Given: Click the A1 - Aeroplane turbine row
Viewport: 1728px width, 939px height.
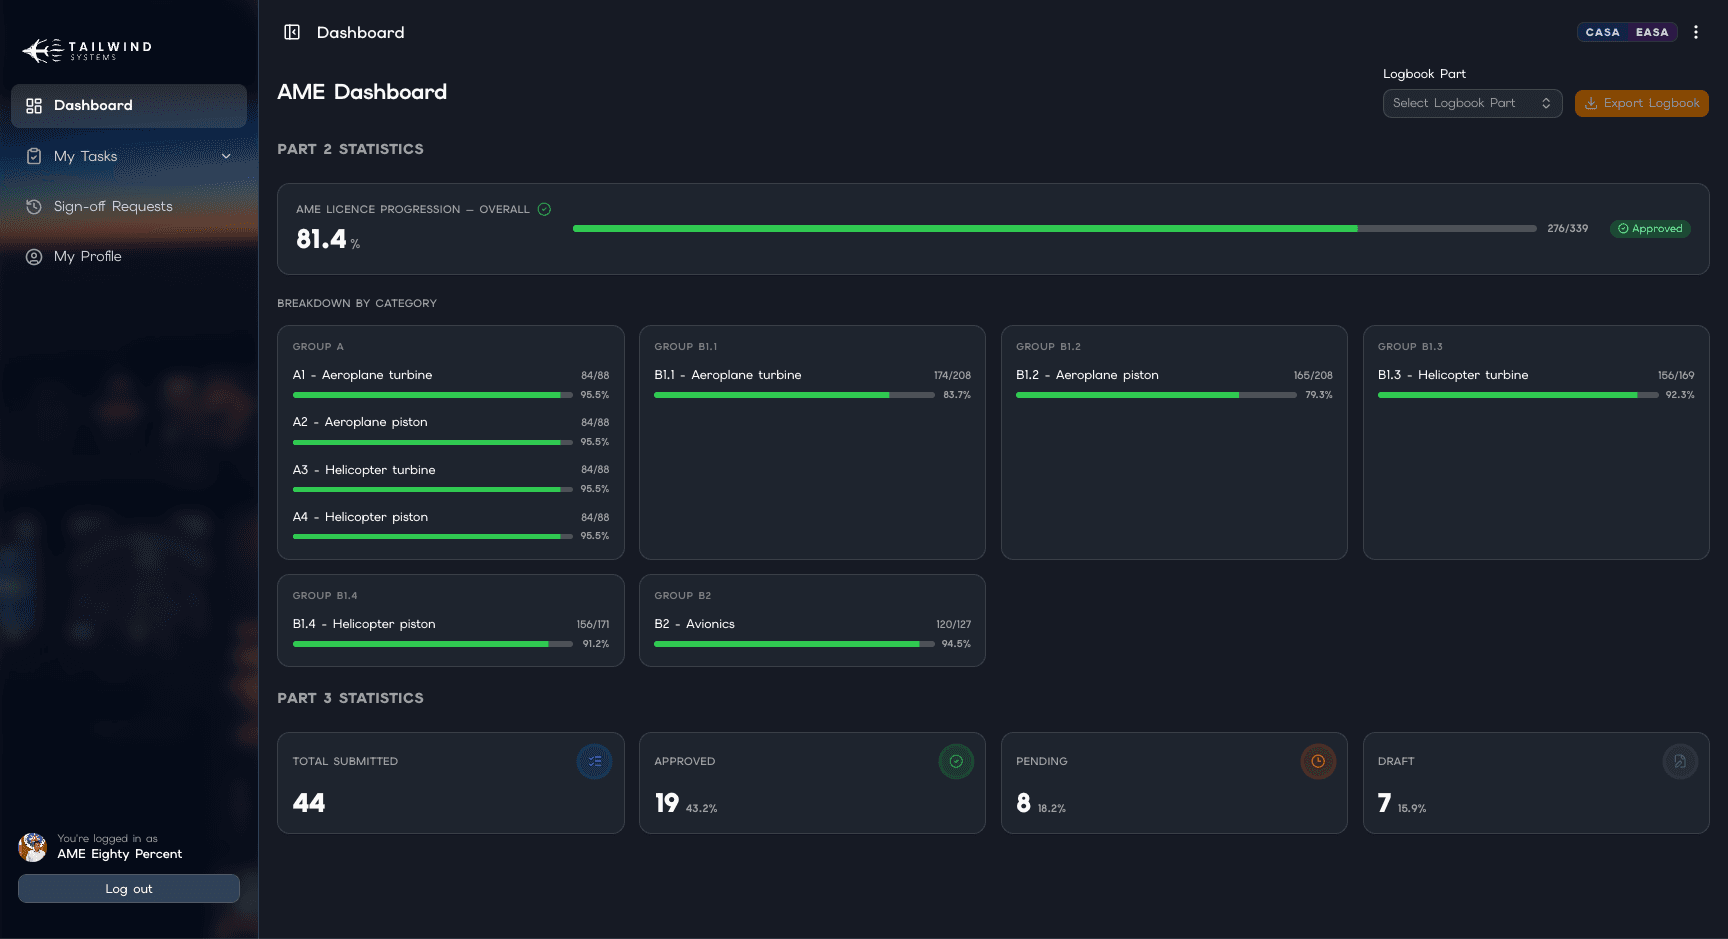Looking at the screenshot, I should pyautogui.click(x=450, y=385).
